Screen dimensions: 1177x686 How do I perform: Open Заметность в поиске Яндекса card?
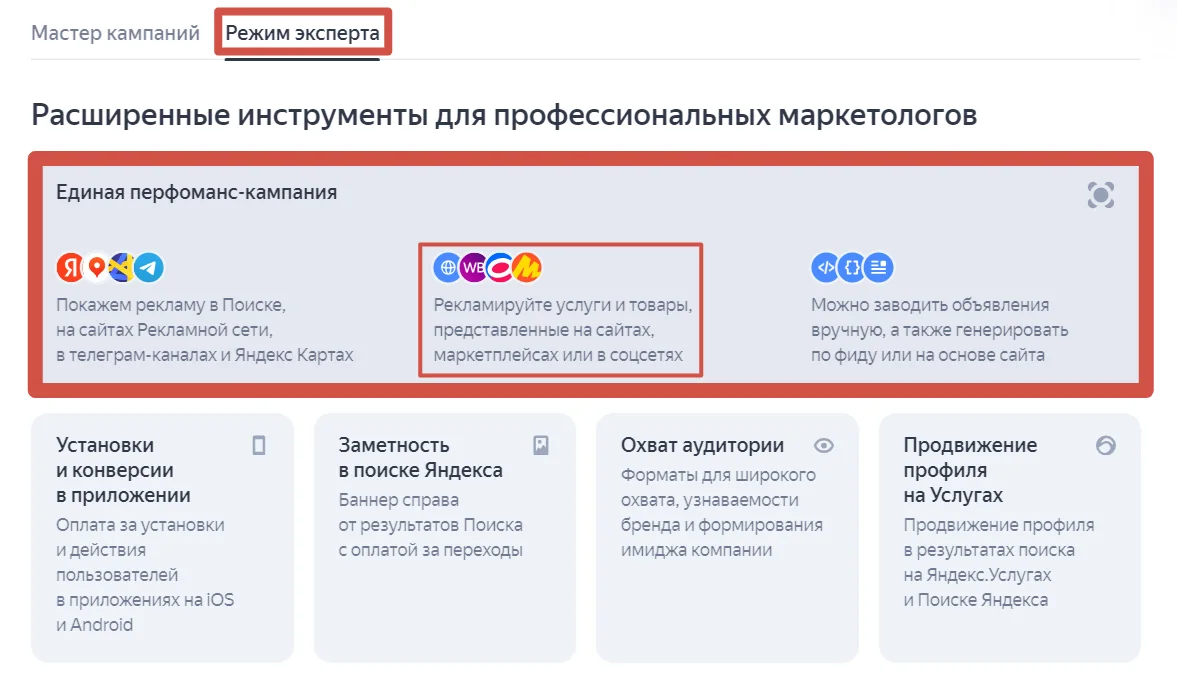point(444,537)
